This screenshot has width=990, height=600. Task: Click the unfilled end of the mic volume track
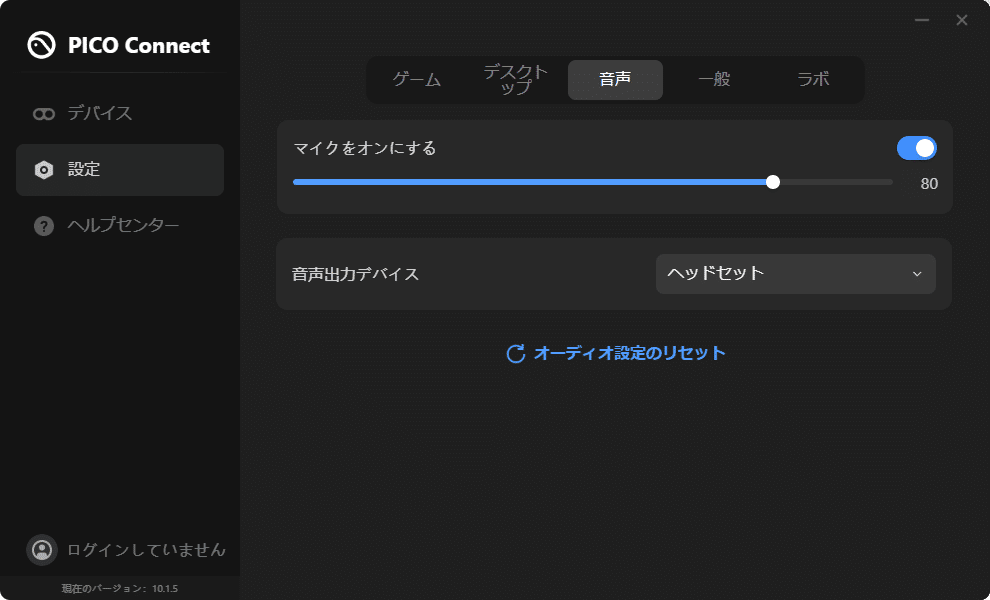pyautogui.click(x=836, y=183)
